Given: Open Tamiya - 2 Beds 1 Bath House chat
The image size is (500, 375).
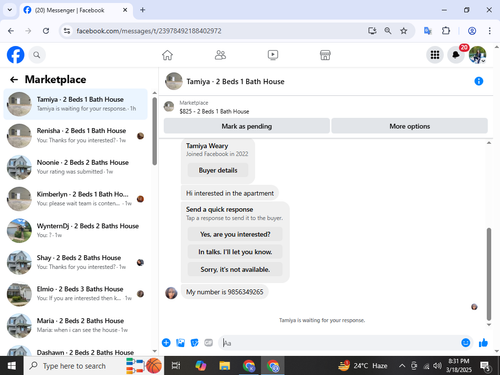Looking at the screenshot, I should pyautogui.click(x=75, y=104).
